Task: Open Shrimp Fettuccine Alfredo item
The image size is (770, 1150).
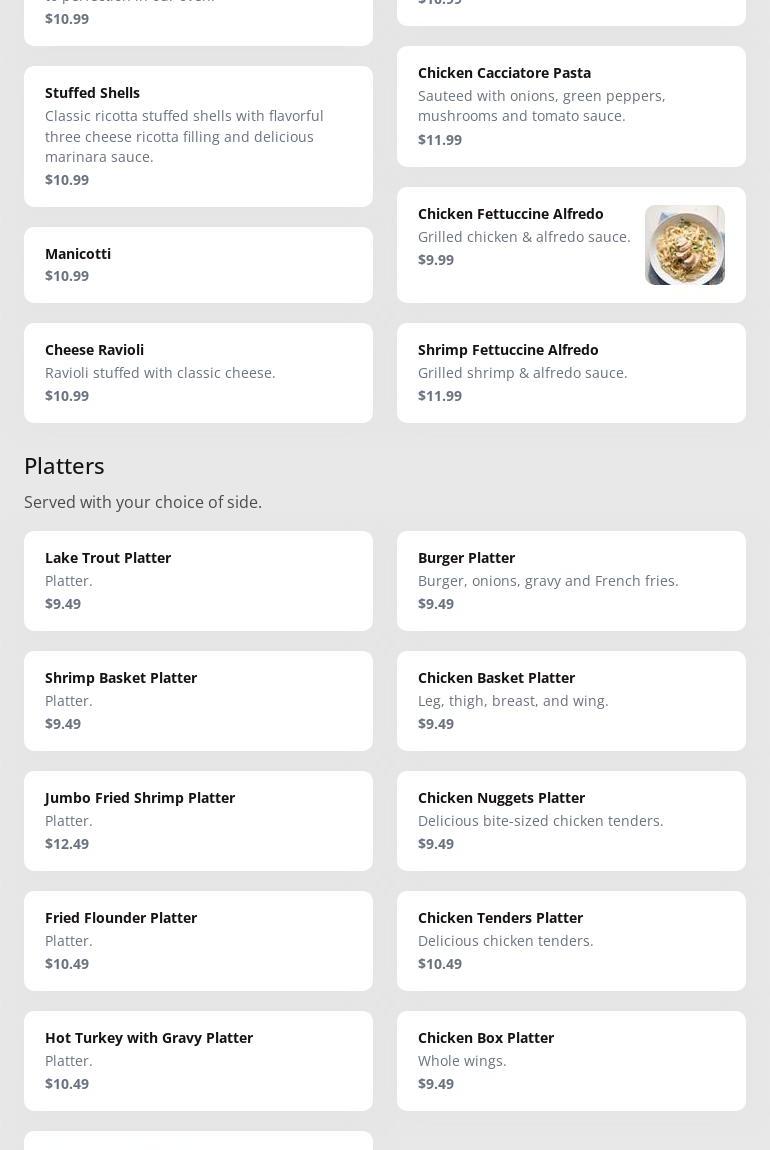Action: pyautogui.click(x=571, y=372)
